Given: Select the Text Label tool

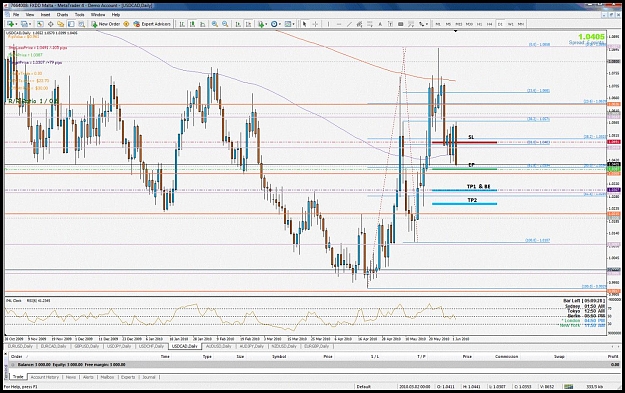Looking at the screenshot, I should (x=390, y=24).
